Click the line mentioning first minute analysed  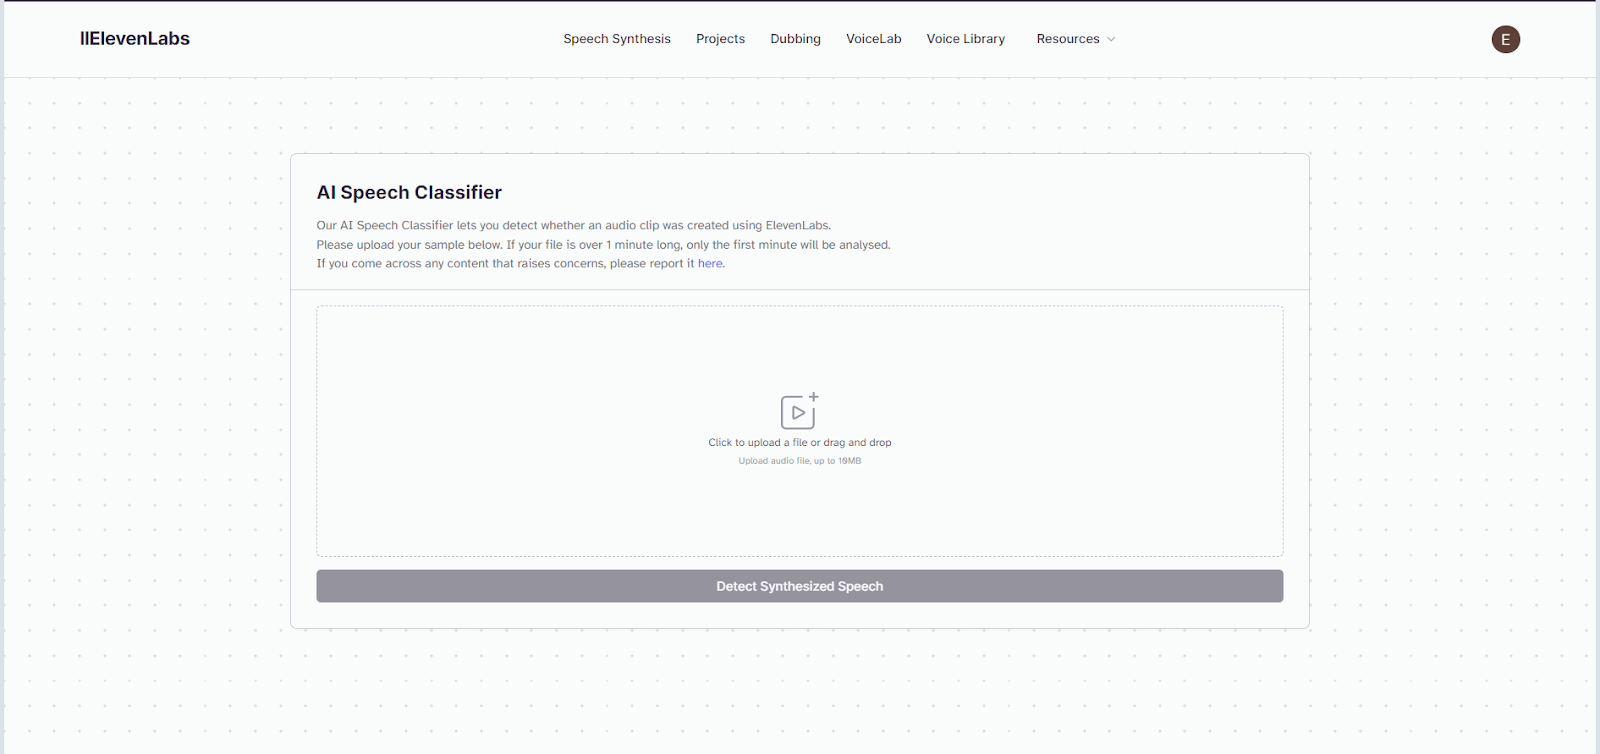[x=603, y=245]
